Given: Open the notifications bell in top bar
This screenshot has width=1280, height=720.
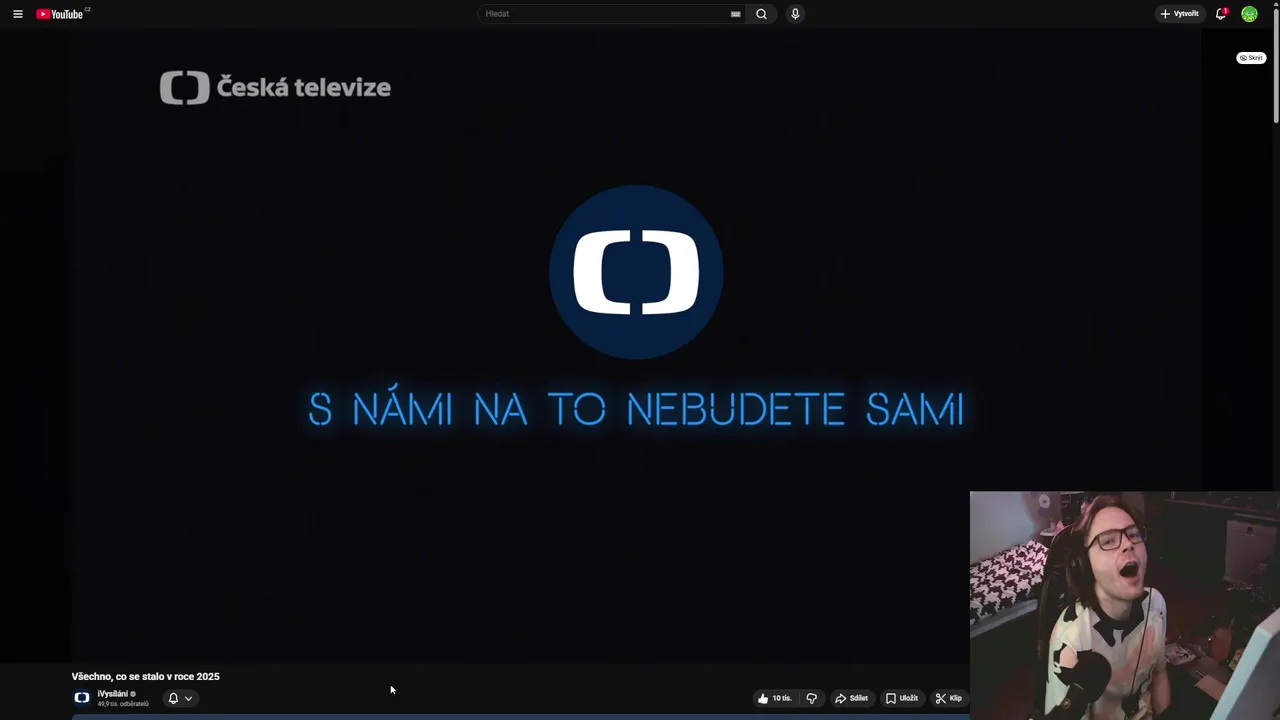Looking at the screenshot, I should tap(1221, 14).
